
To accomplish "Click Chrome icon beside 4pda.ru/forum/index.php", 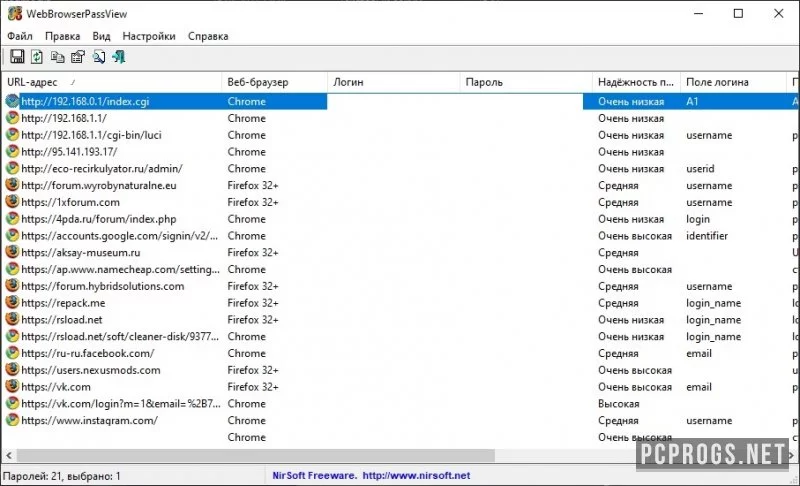I will [12, 219].
